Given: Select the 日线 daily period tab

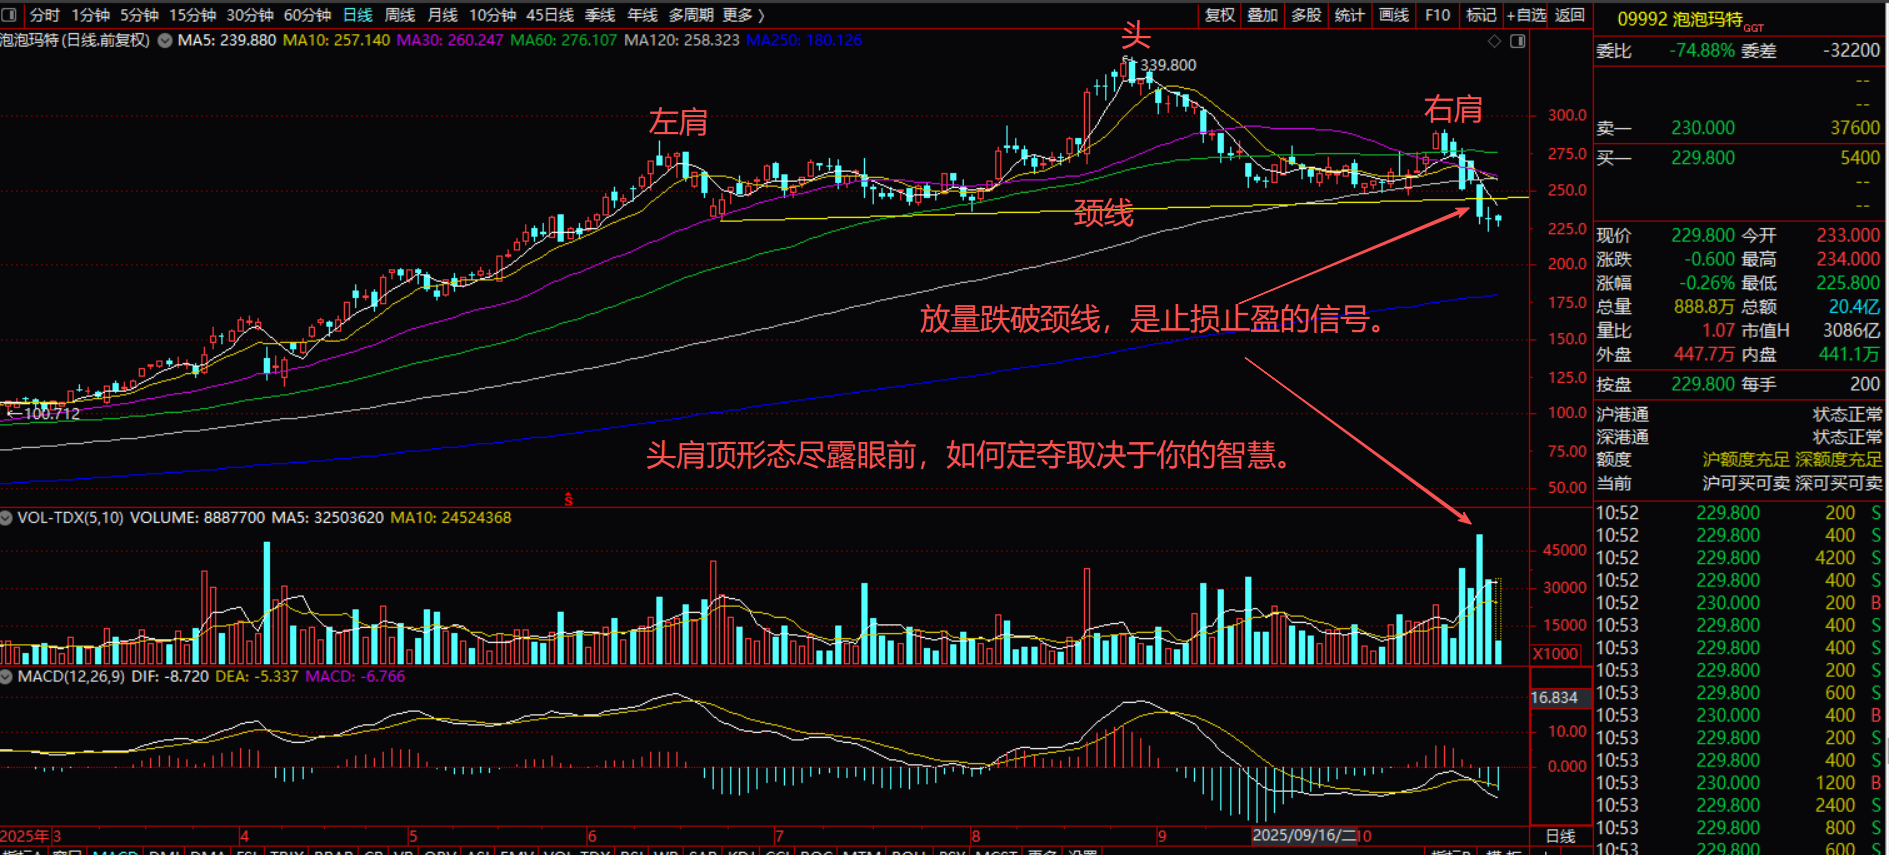Looking at the screenshot, I should pos(357,15).
